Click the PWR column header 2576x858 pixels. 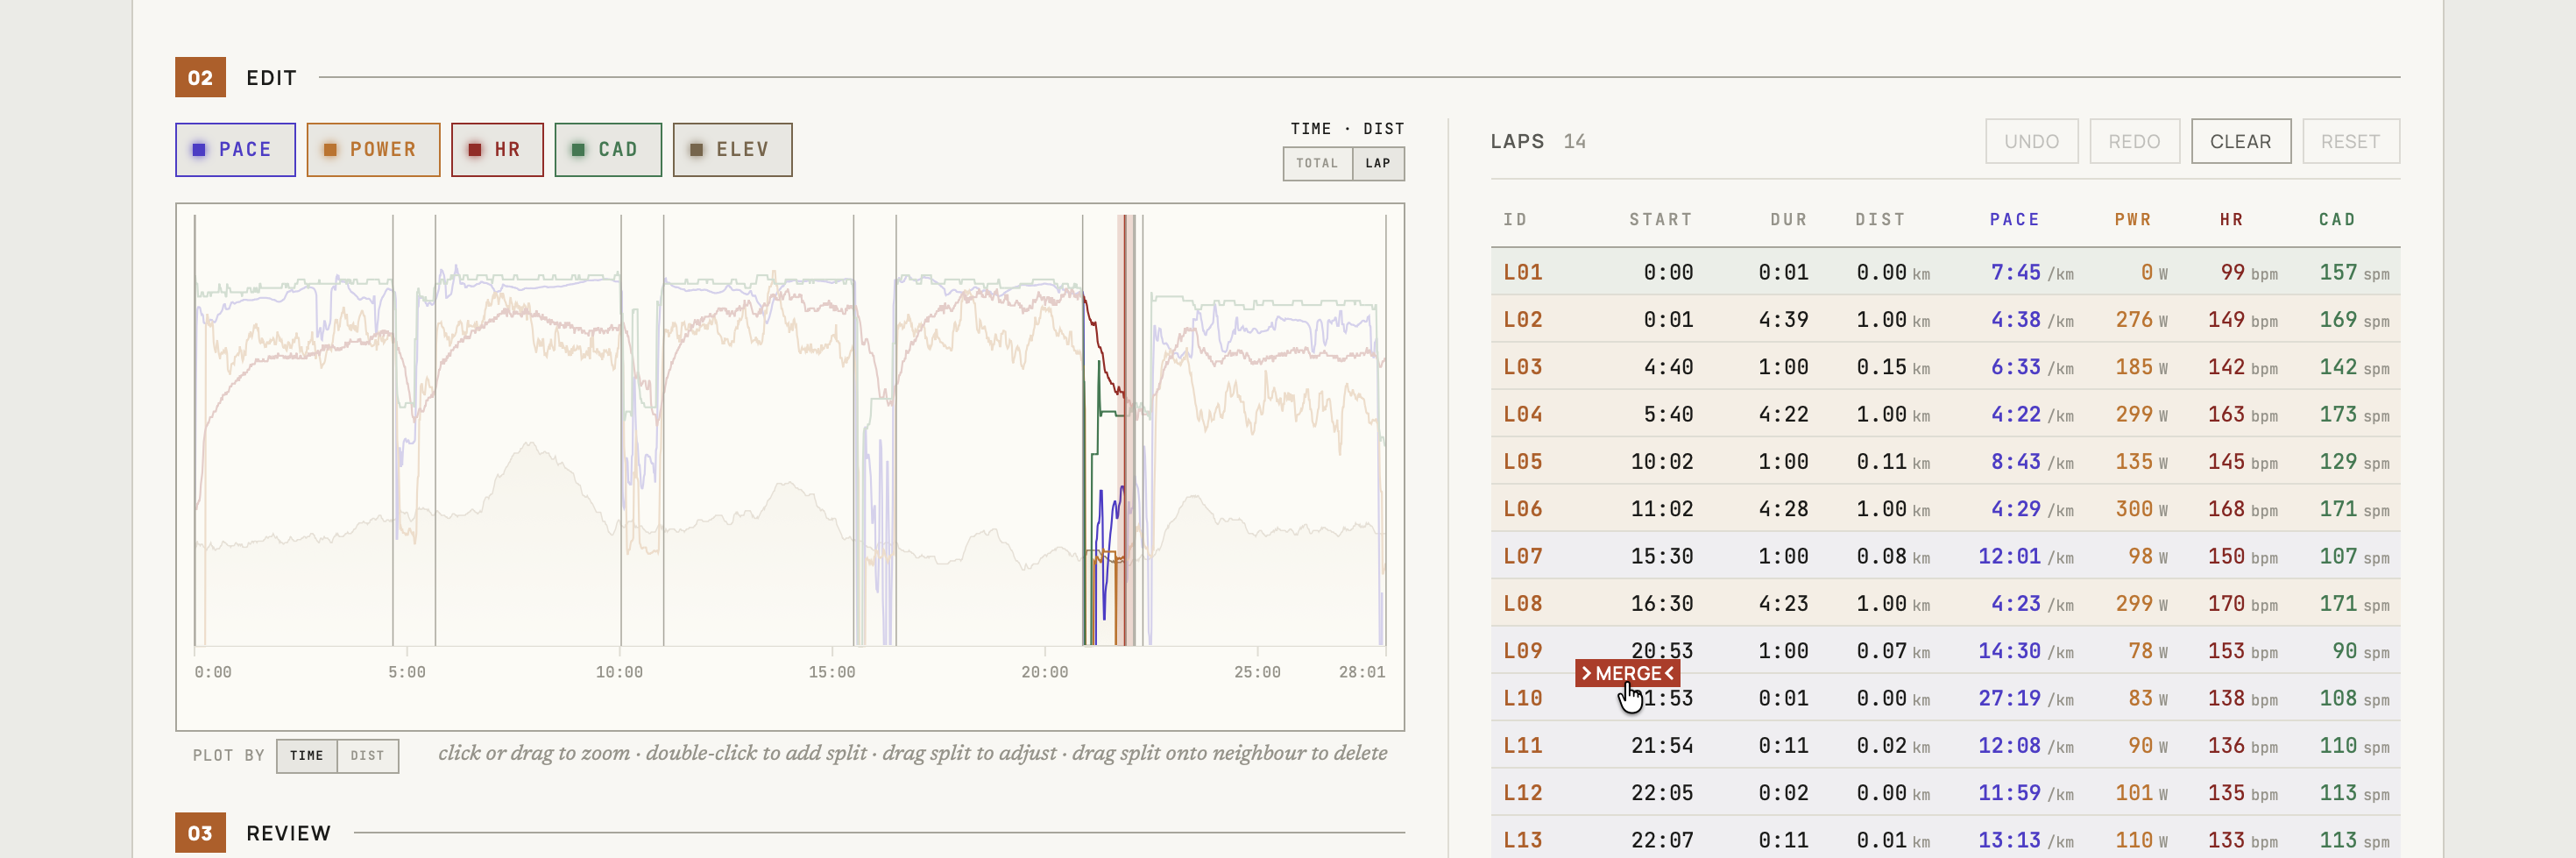[2132, 220]
